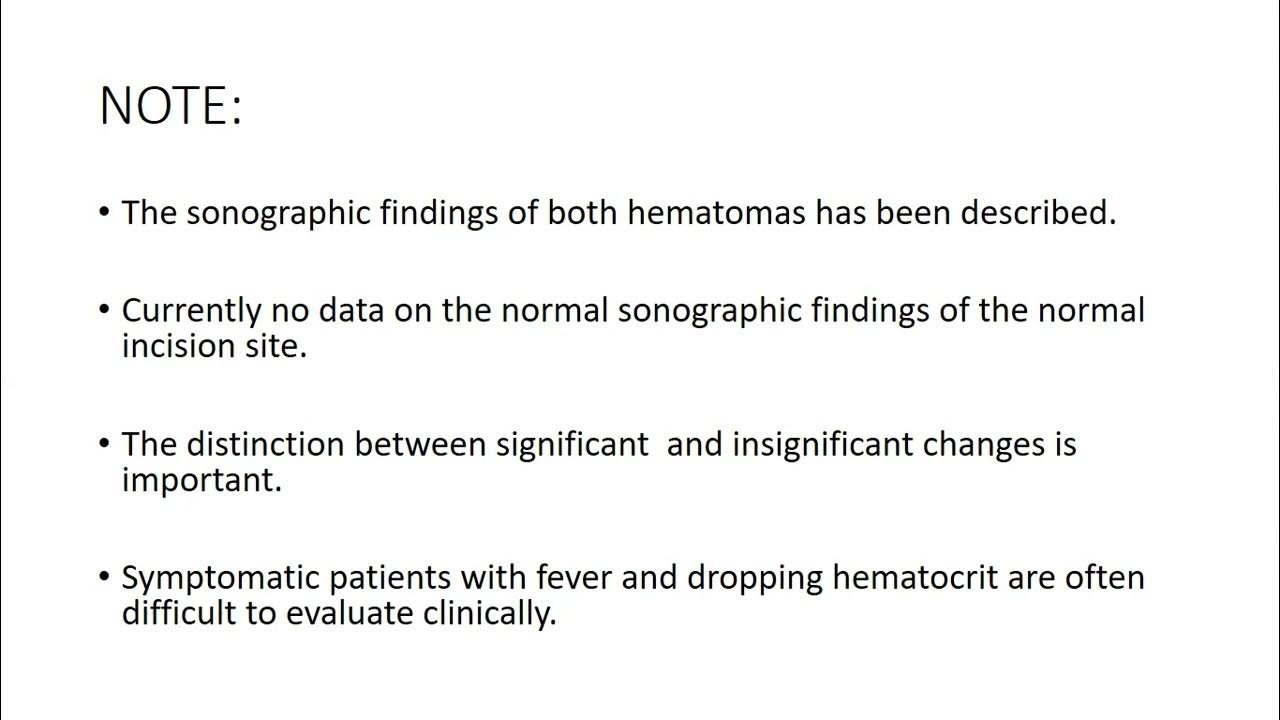Click the text "incision site."
The image size is (1280, 720).
[x=214, y=346]
